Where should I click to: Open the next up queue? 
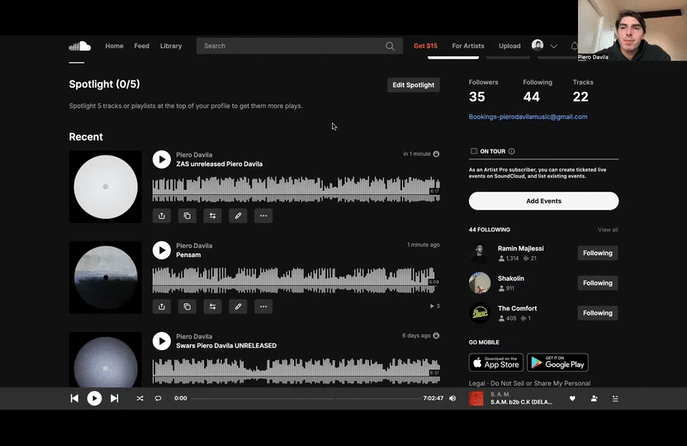click(x=615, y=398)
